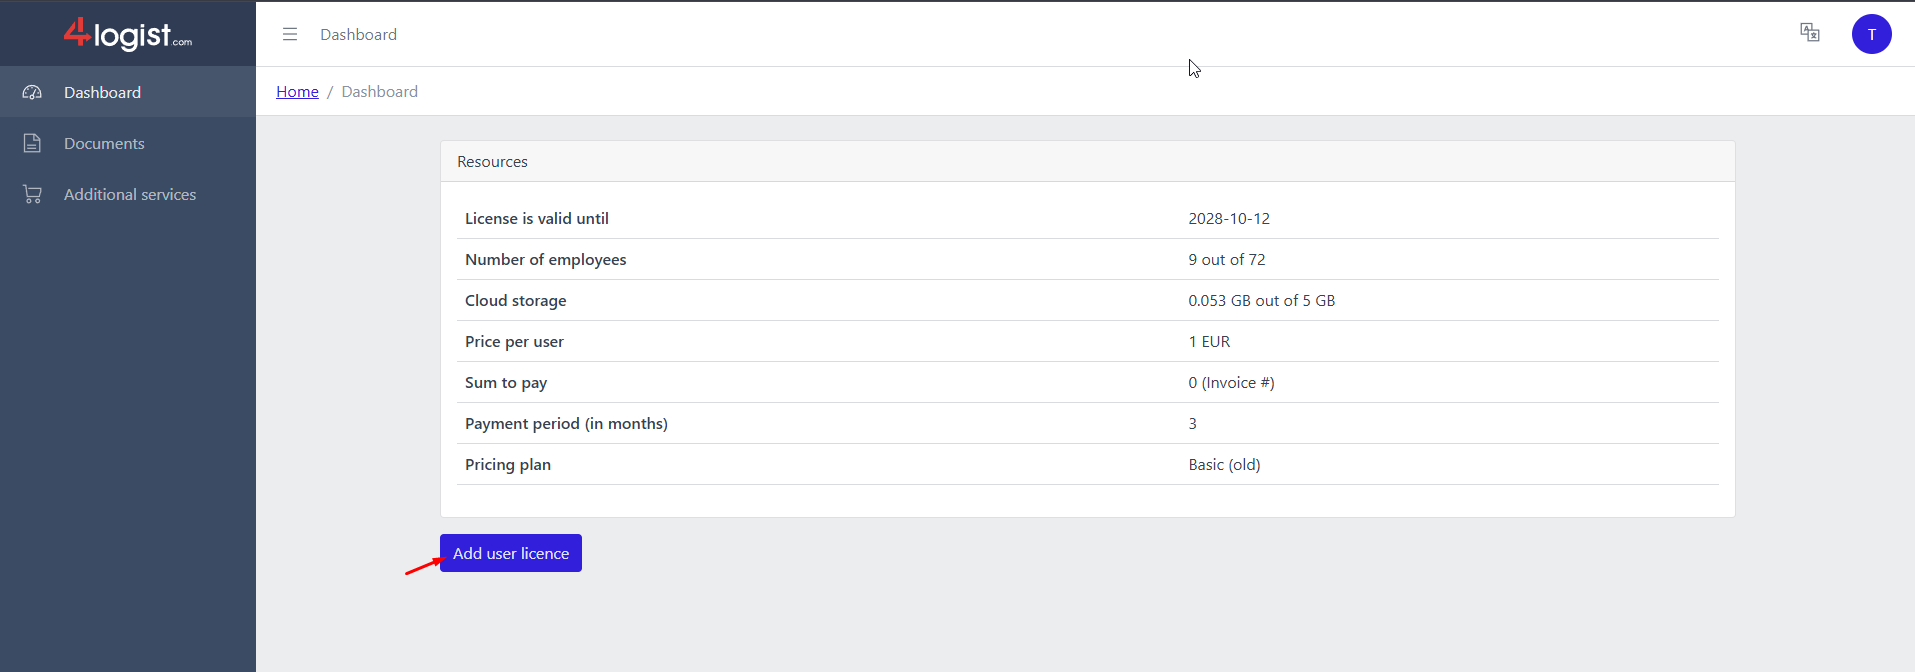Click the license expiry date 2028-10-12
1915x672 pixels.
(x=1228, y=218)
